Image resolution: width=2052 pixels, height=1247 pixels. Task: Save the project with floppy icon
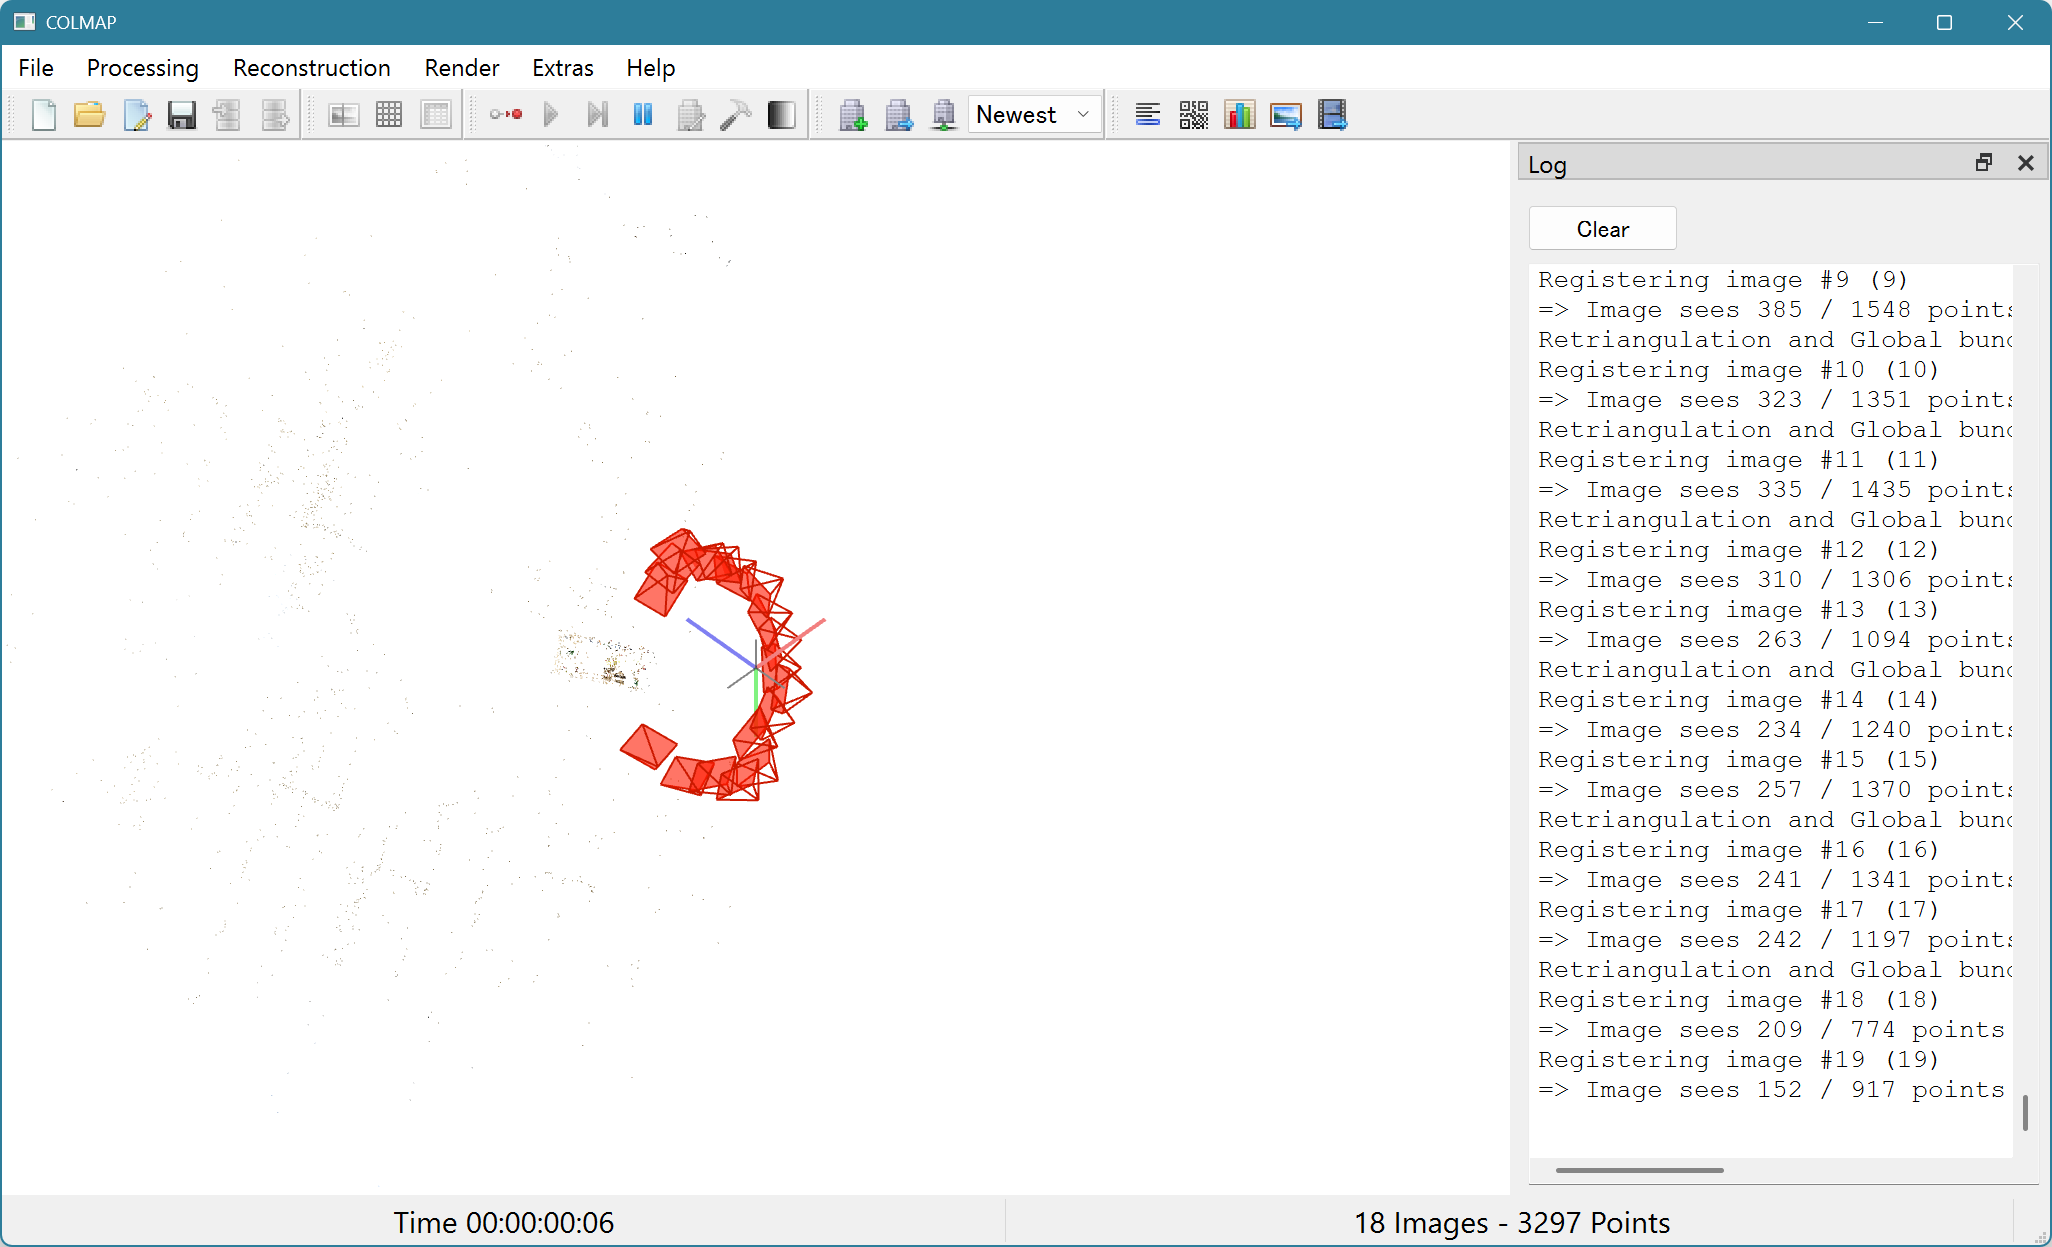pos(181,115)
